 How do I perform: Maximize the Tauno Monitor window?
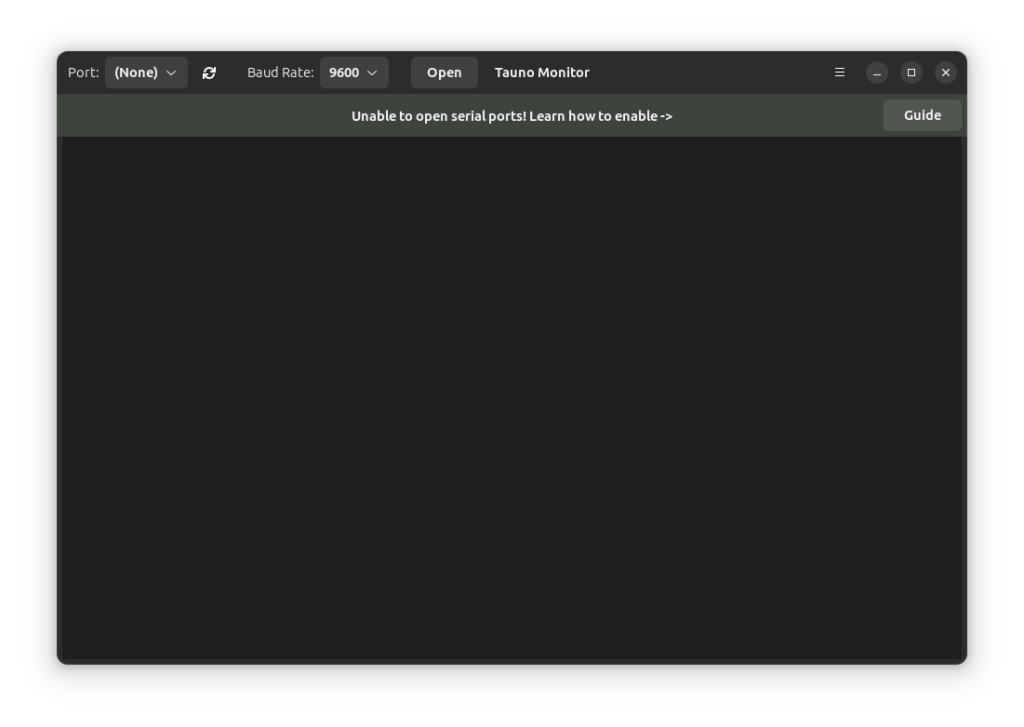tap(911, 73)
